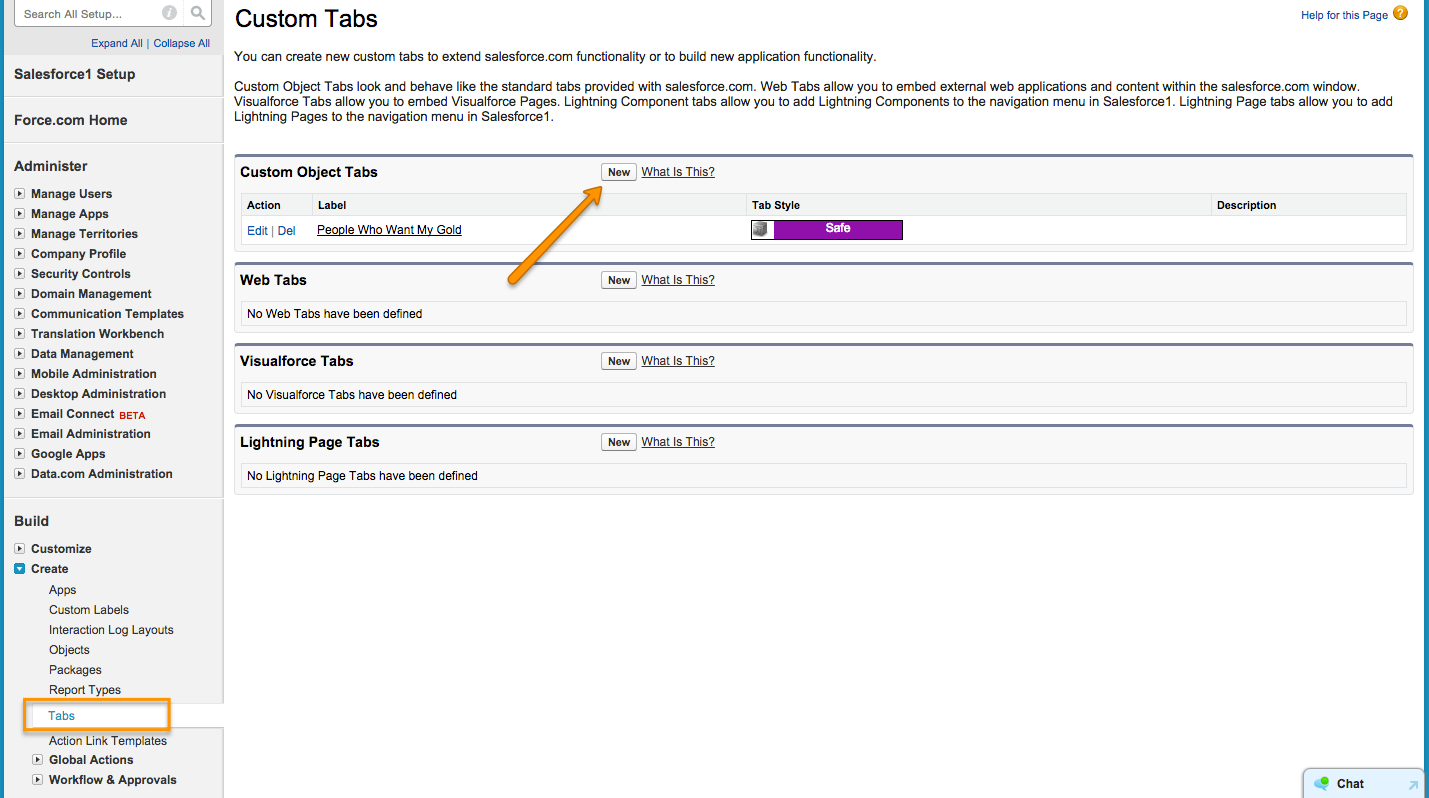Open Report Types under Create
The image size is (1429, 798).
[x=85, y=690]
